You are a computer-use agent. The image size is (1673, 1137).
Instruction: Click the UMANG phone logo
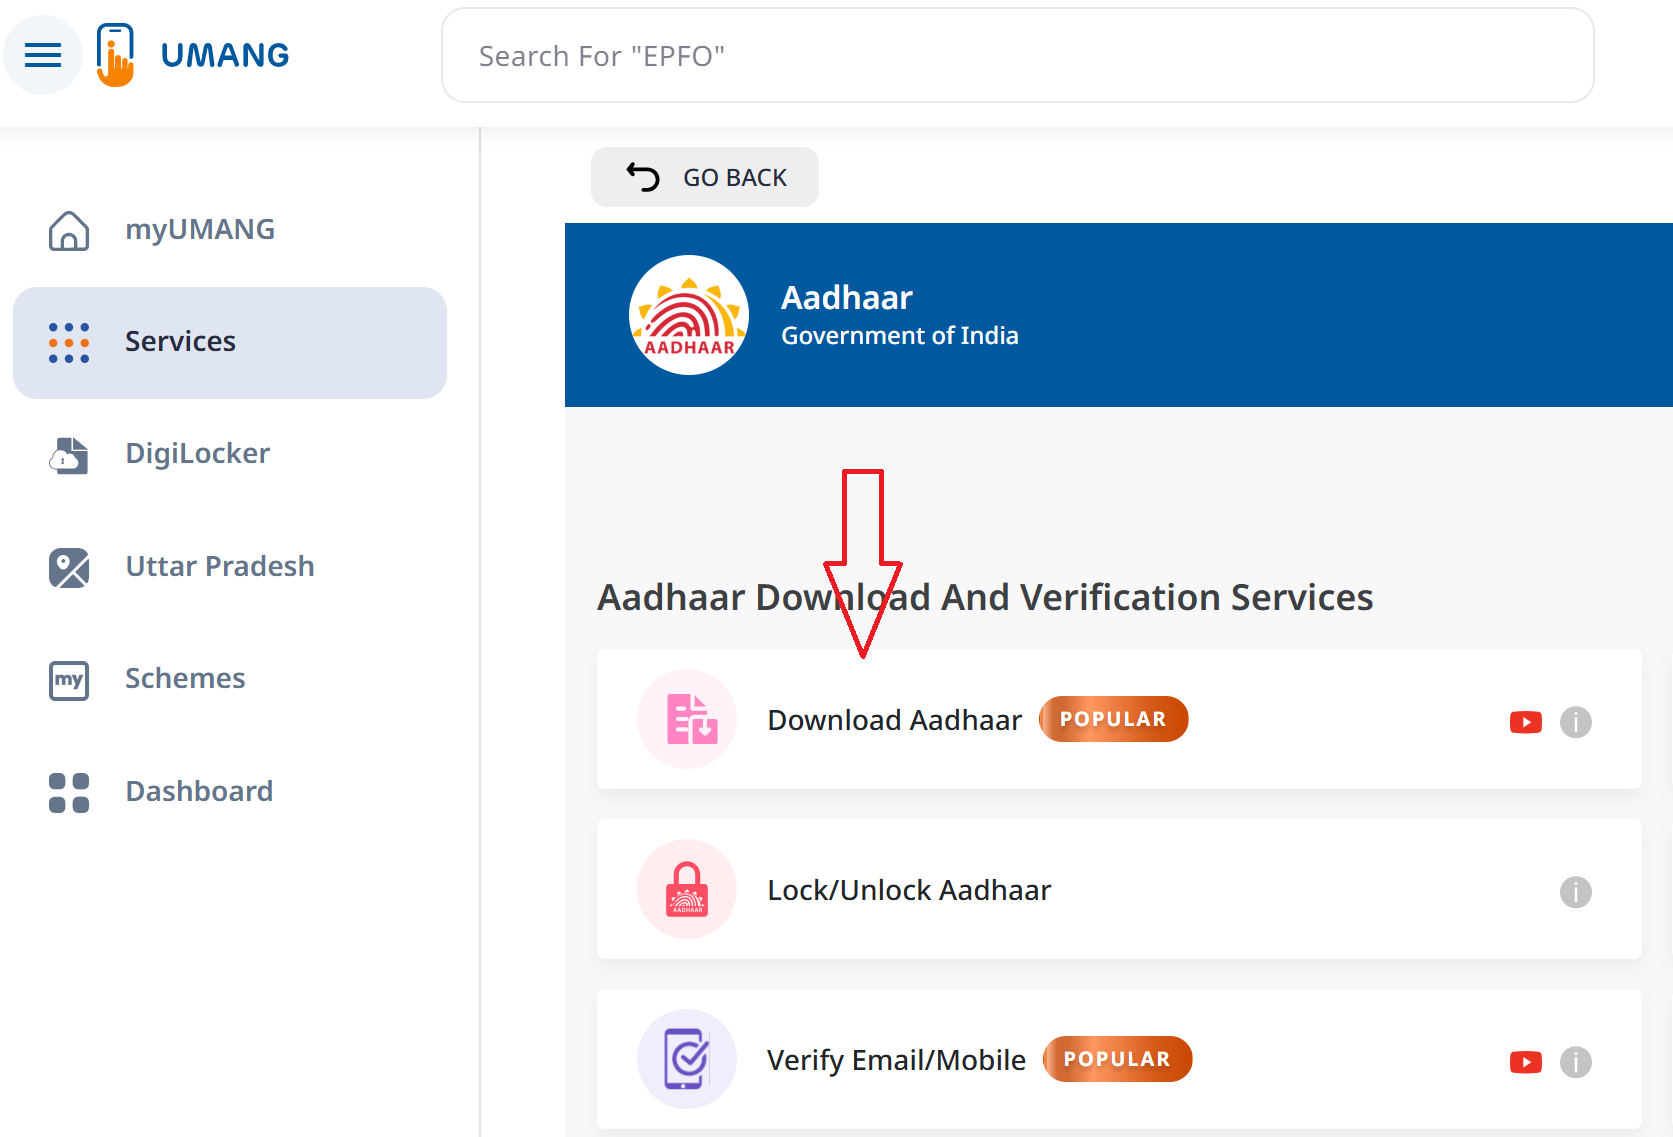pyautogui.click(x=115, y=54)
